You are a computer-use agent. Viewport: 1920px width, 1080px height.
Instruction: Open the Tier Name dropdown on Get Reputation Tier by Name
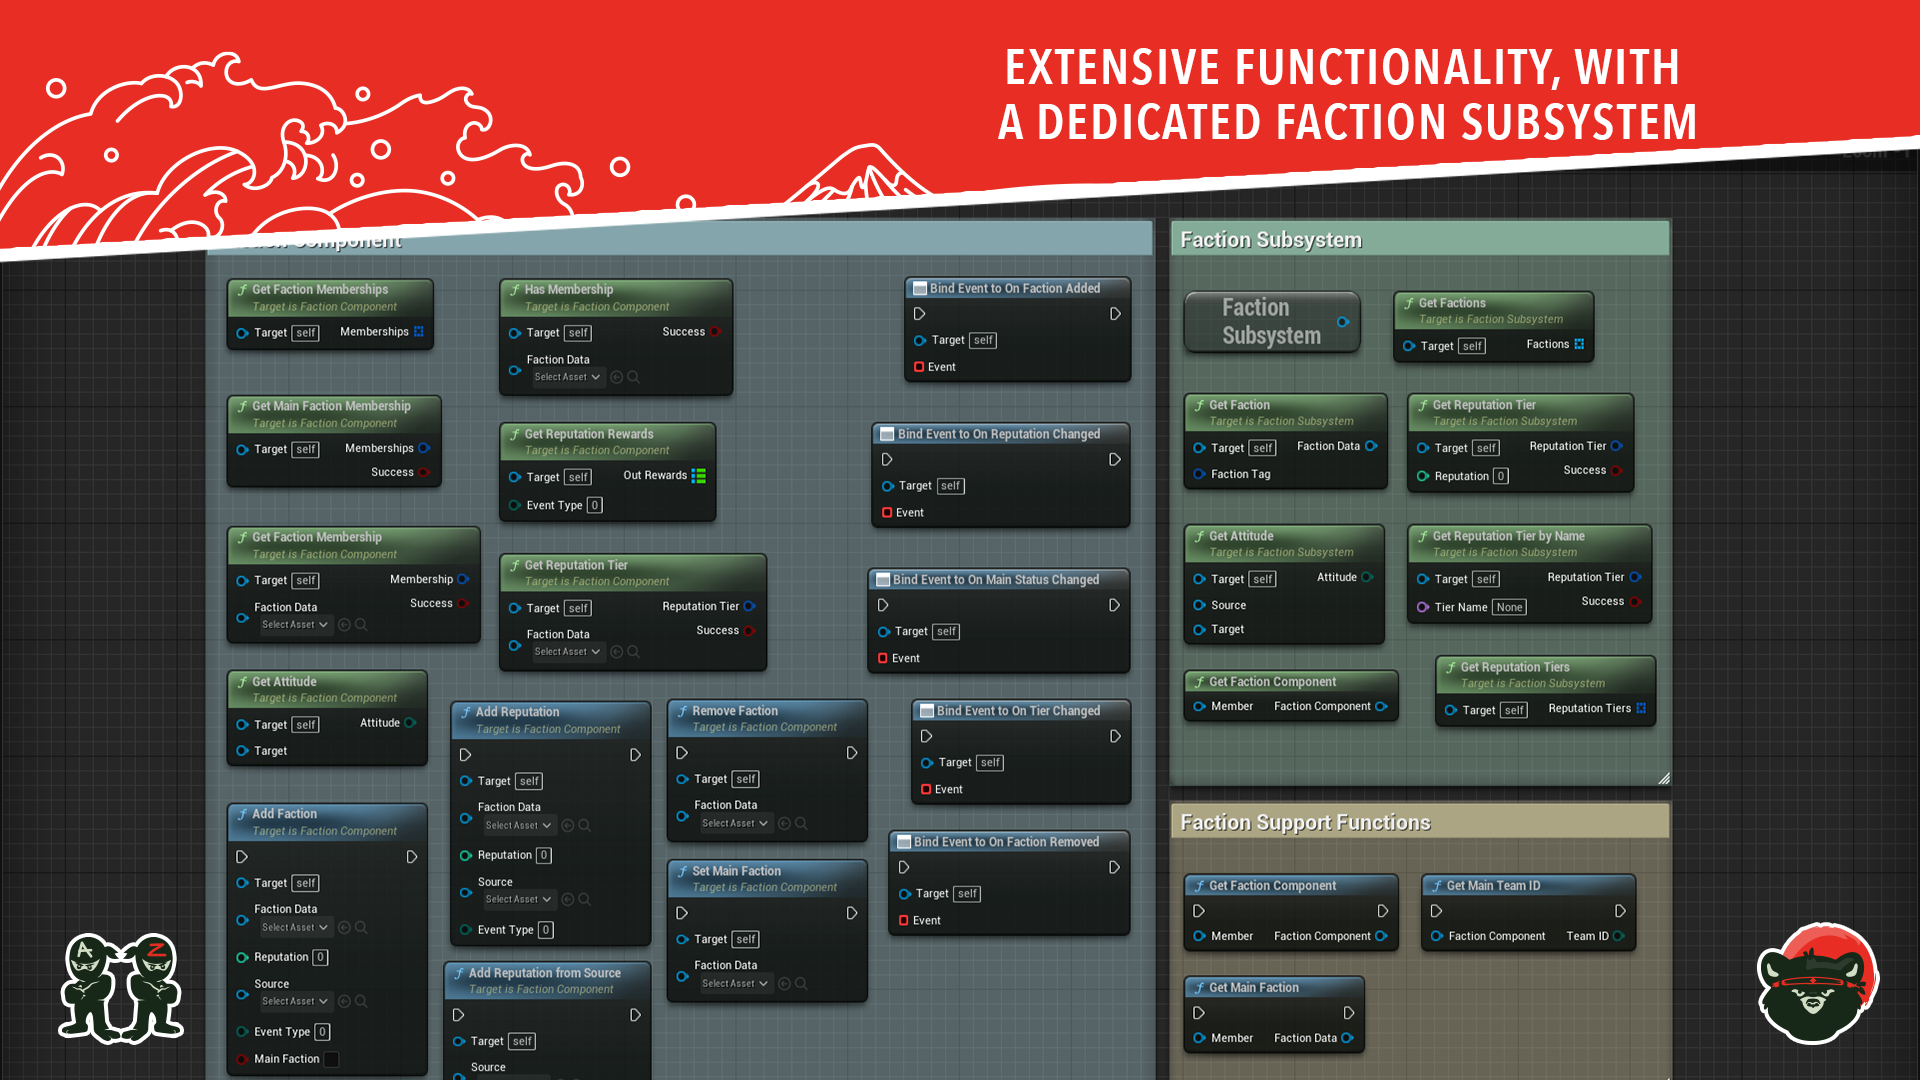(x=1508, y=606)
